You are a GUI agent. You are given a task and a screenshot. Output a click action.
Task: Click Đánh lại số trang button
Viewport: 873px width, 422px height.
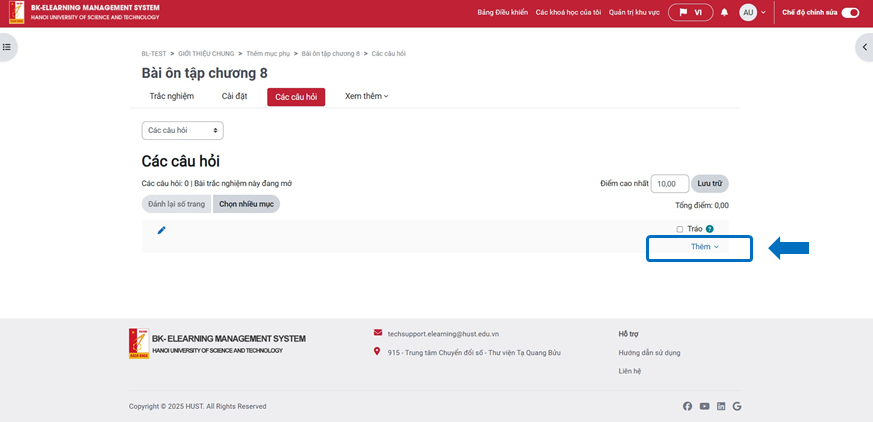[177, 204]
